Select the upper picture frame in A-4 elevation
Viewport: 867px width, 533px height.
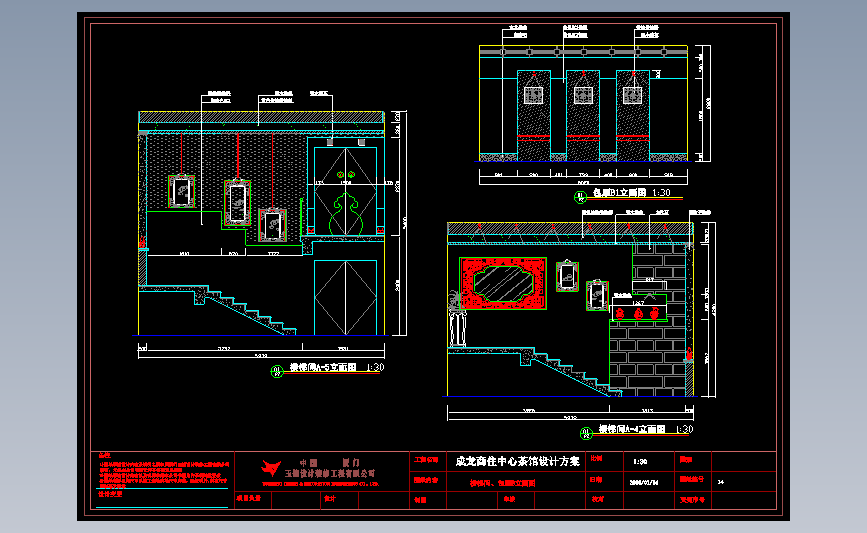(x=567, y=276)
